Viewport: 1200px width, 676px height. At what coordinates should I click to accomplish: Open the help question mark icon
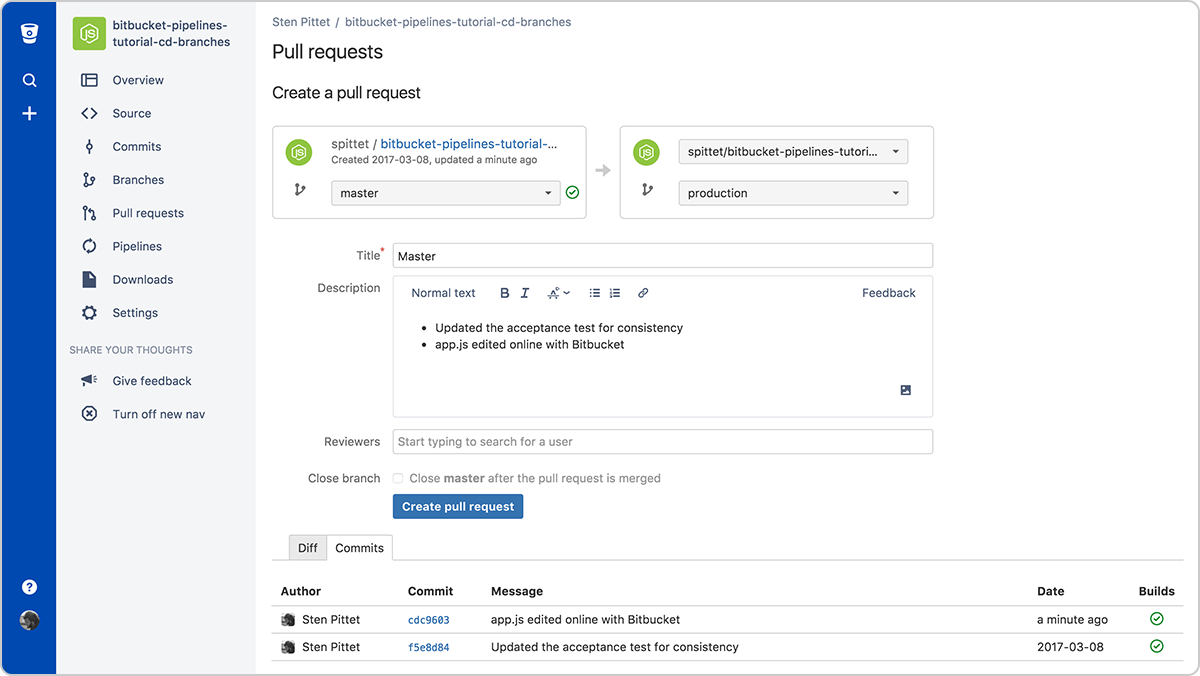tap(29, 587)
